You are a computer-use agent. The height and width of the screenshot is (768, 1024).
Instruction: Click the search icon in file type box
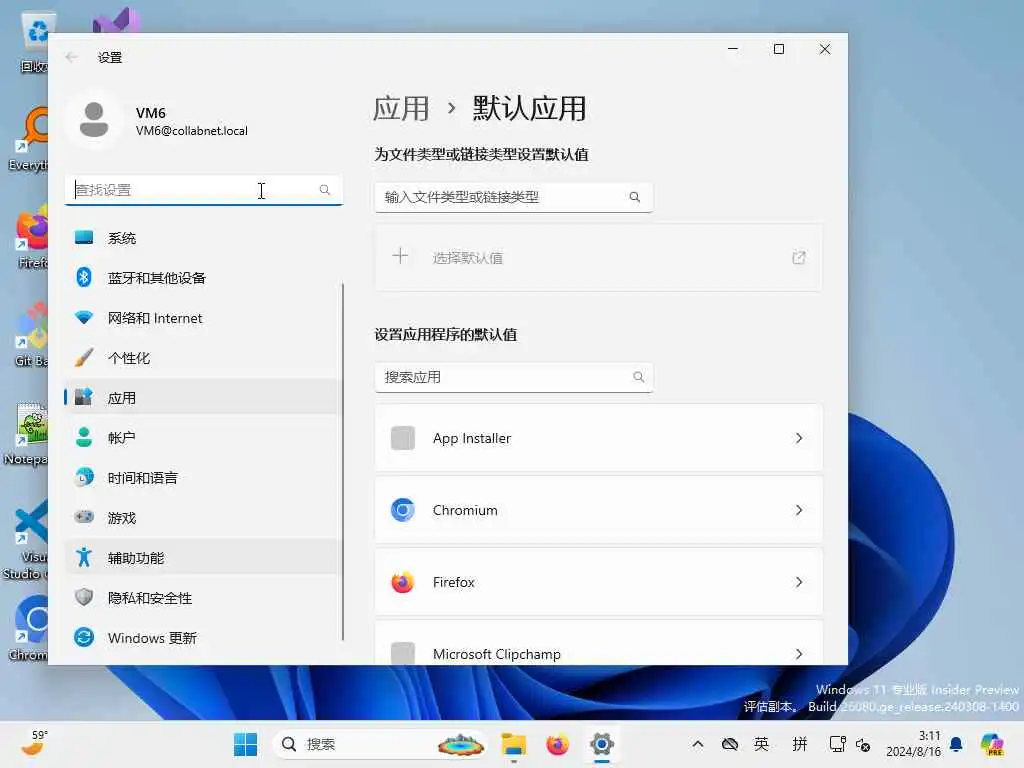point(635,197)
